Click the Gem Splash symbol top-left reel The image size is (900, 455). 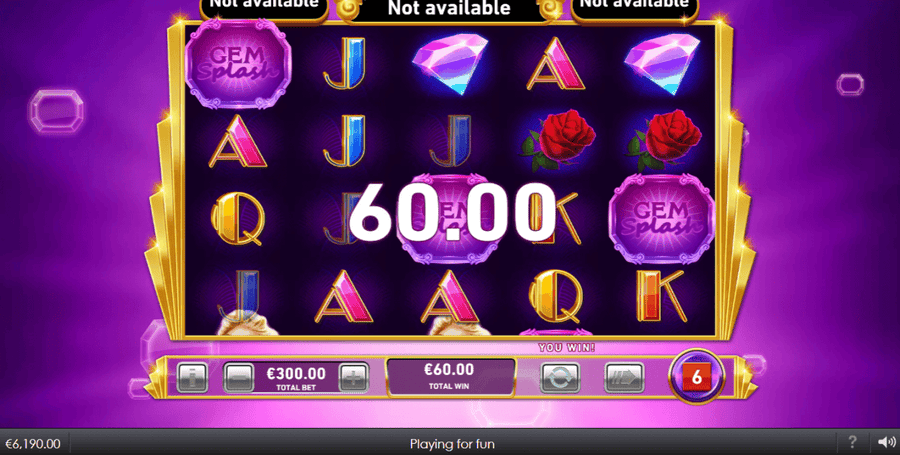pyautogui.click(x=238, y=64)
